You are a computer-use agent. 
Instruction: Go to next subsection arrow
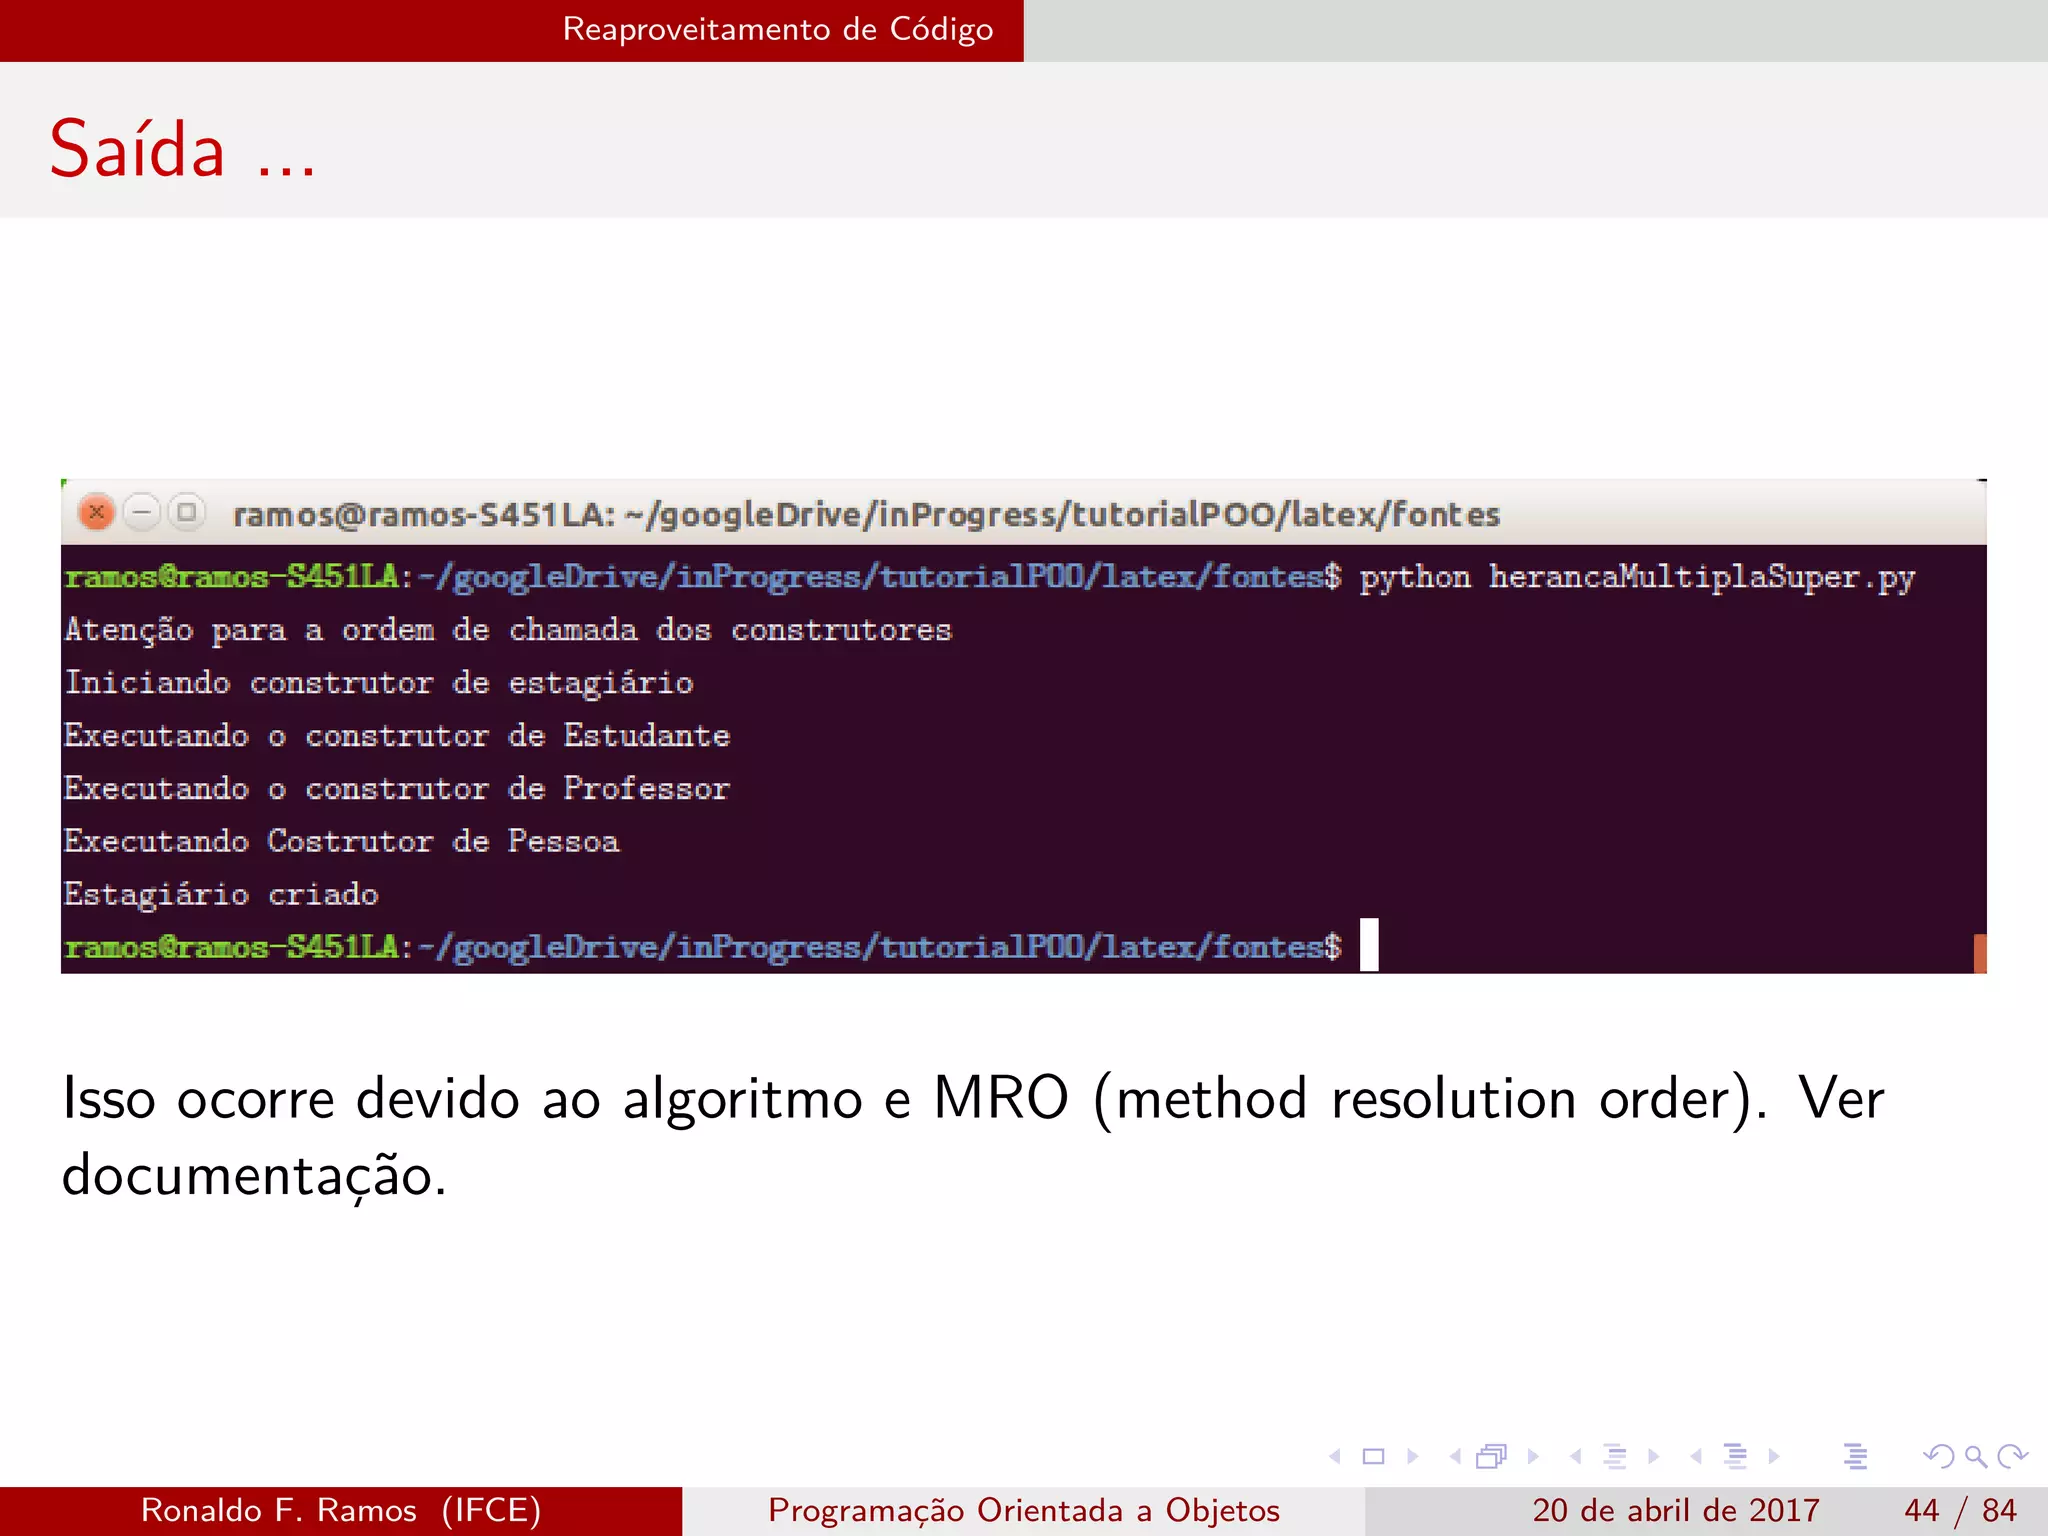click(x=1654, y=1456)
